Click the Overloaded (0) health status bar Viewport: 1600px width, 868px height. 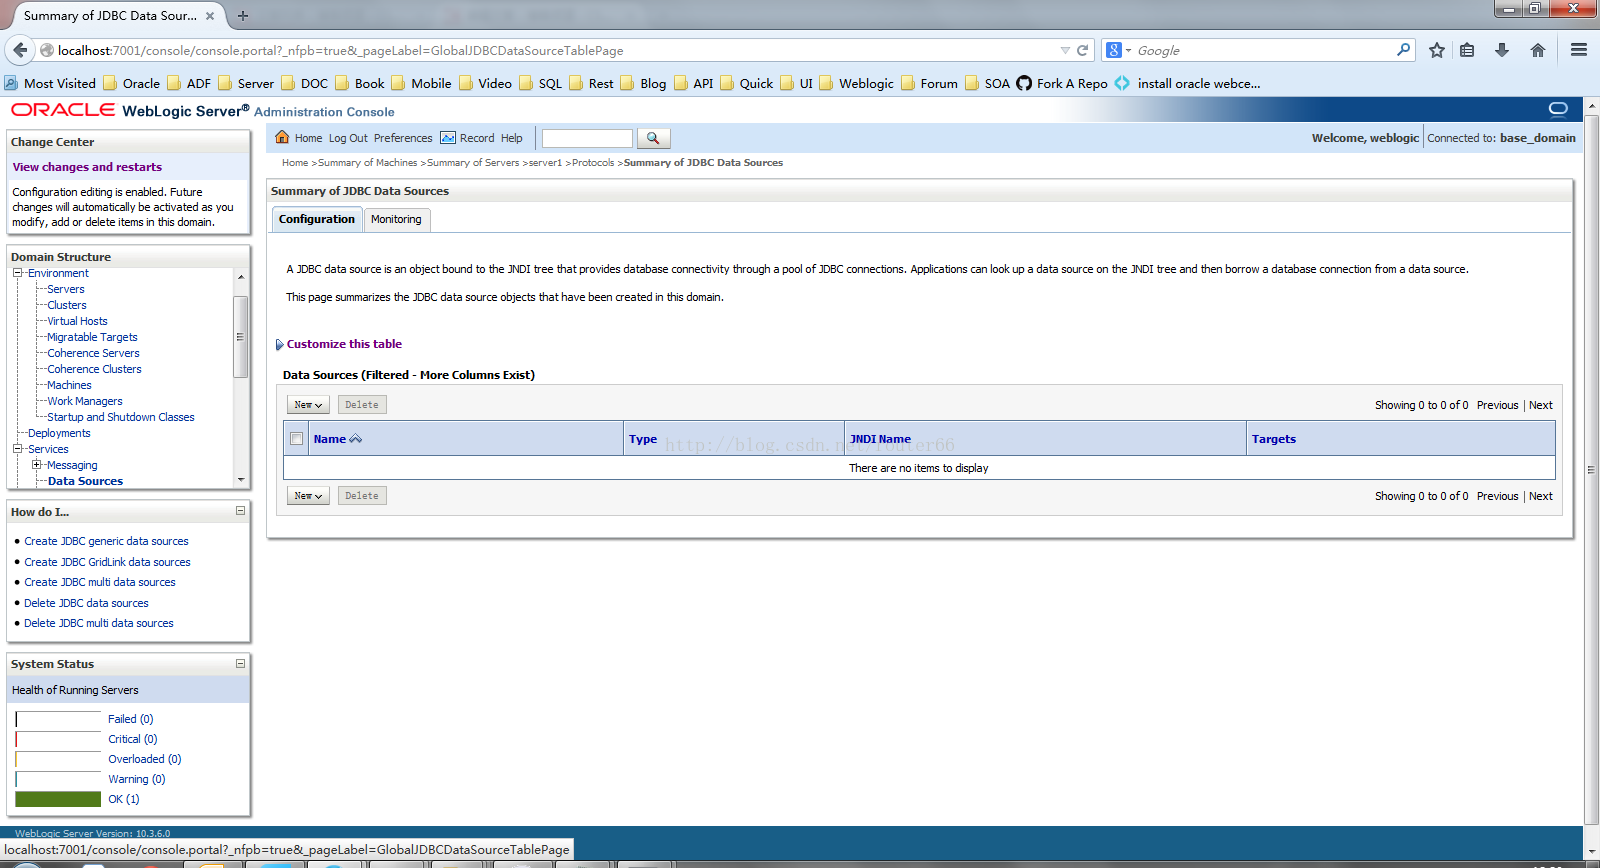(58, 759)
